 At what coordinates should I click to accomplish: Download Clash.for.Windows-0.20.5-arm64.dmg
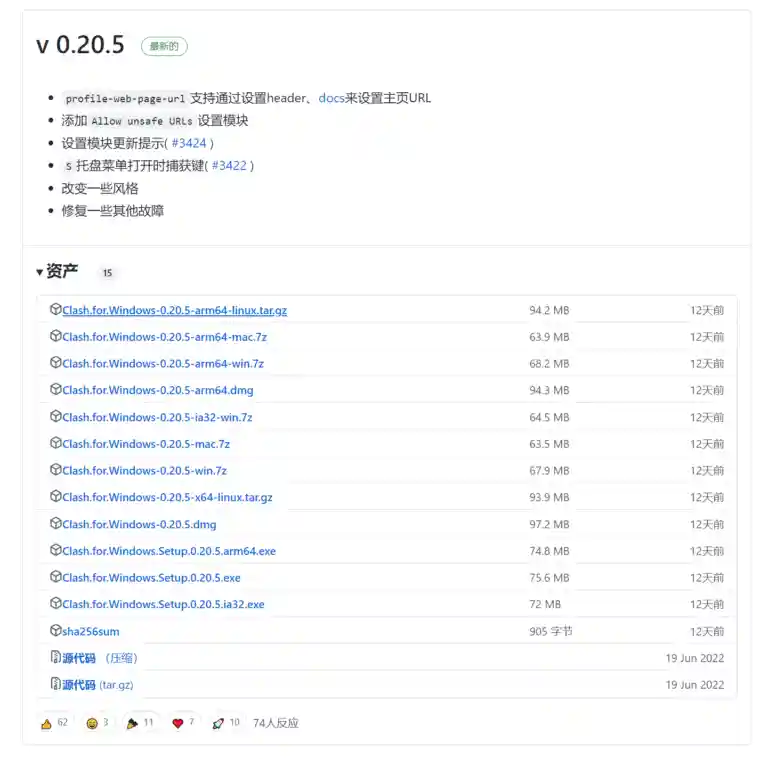pyautogui.click(x=158, y=390)
